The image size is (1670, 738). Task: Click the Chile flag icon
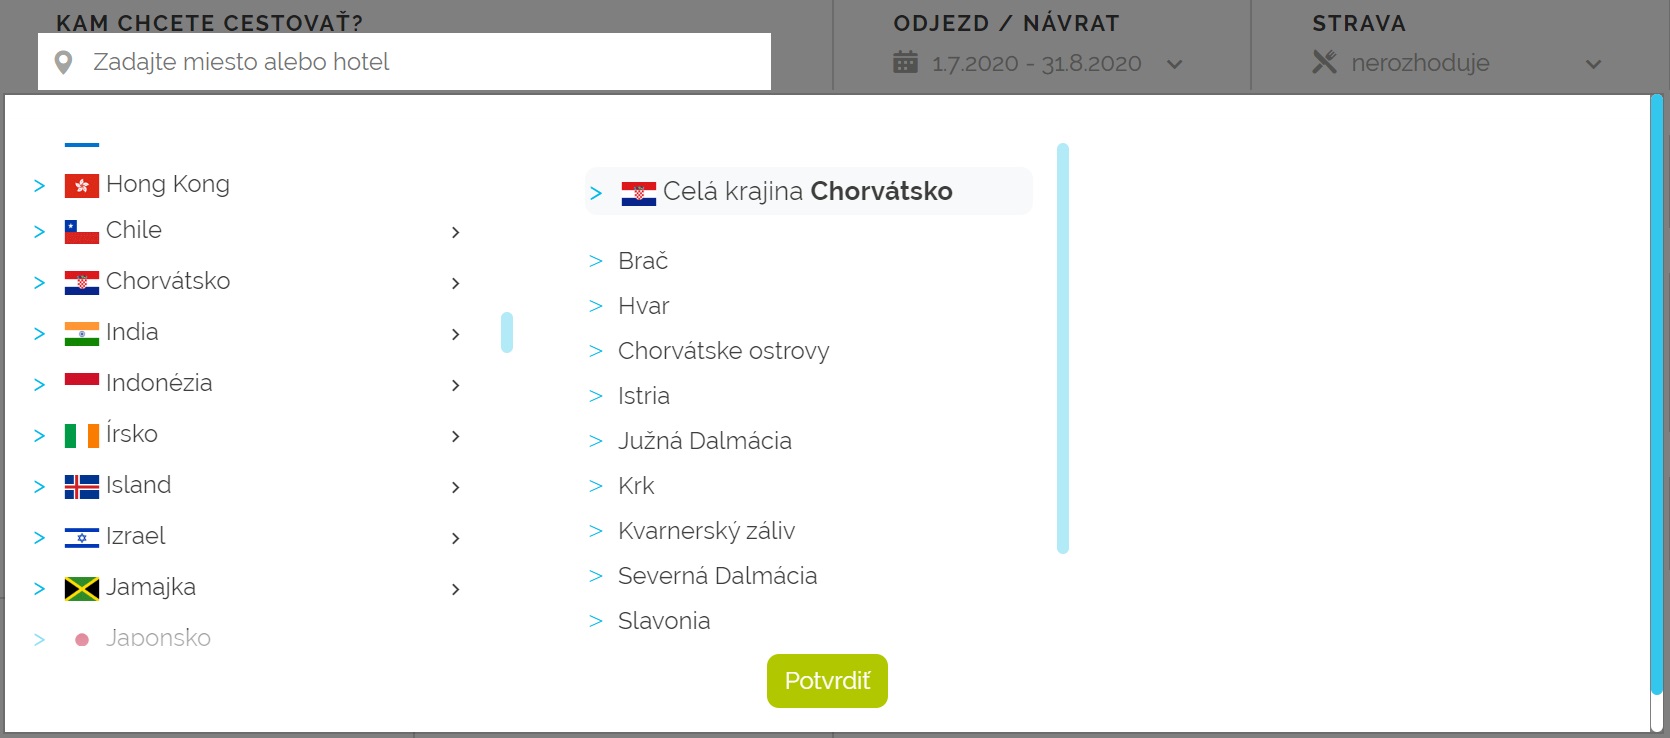click(x=82, y=232)
